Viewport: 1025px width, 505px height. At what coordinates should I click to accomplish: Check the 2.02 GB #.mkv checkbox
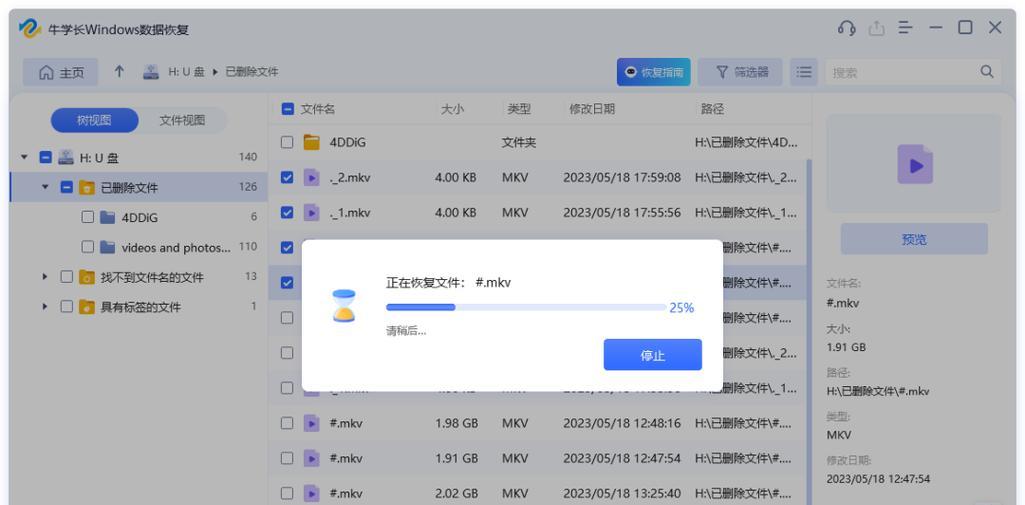[x=287, y=493]
